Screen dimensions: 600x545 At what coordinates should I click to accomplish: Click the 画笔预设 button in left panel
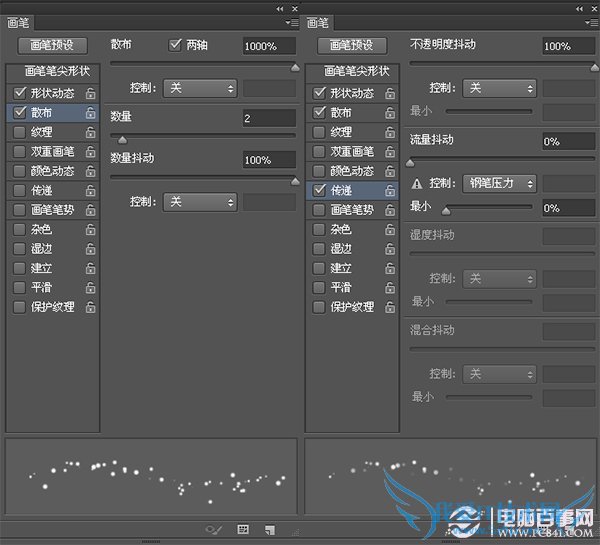[x=52, y=46]
